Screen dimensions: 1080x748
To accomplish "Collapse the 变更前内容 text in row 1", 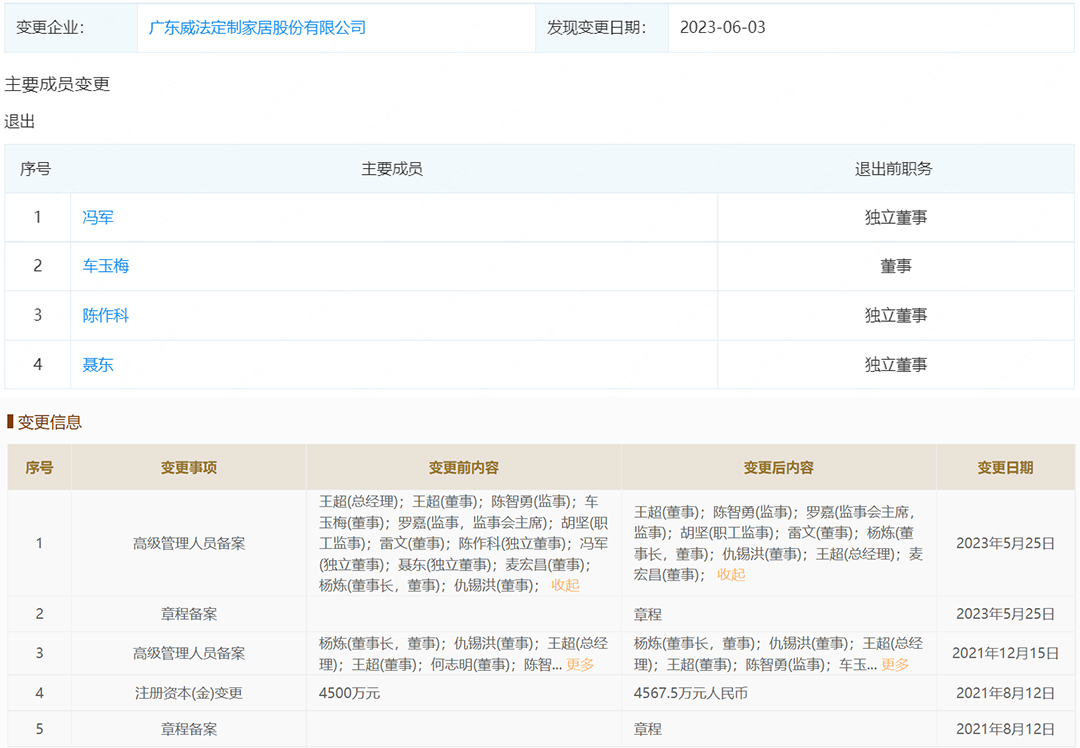I will click(x=565, y=585).
